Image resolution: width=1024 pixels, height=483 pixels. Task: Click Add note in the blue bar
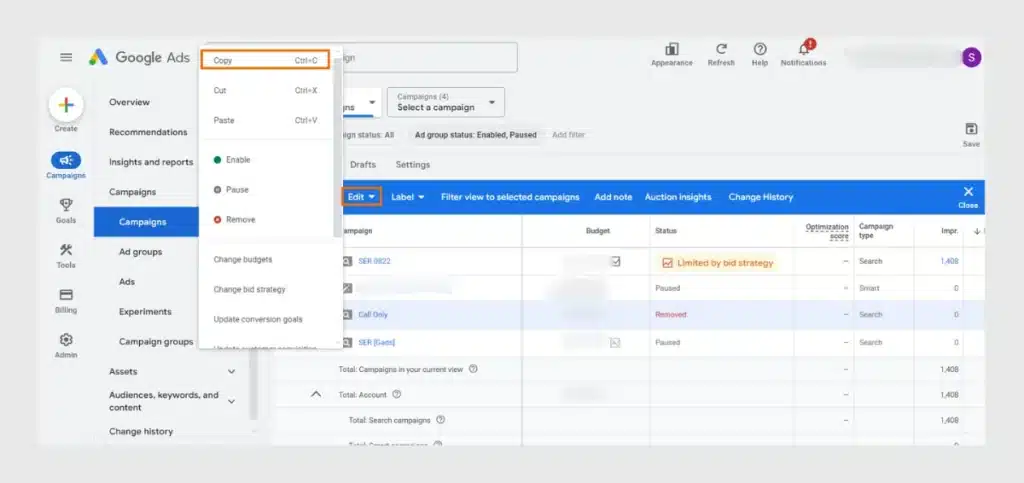point(613,196)
